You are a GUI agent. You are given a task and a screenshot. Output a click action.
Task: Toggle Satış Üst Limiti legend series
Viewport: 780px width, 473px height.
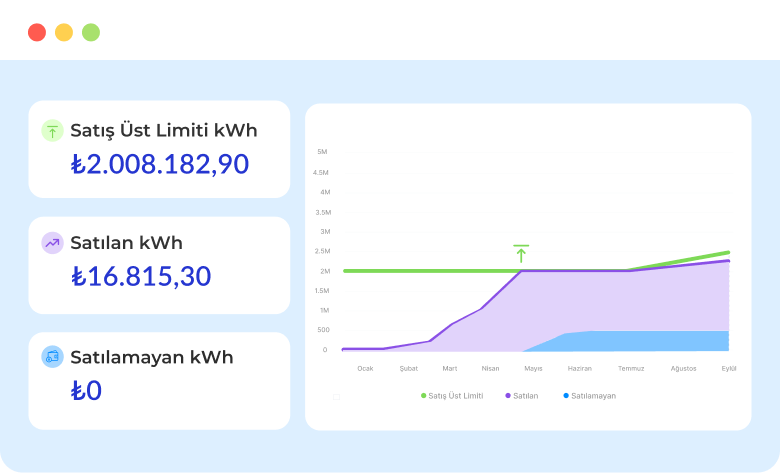[452, 396]
